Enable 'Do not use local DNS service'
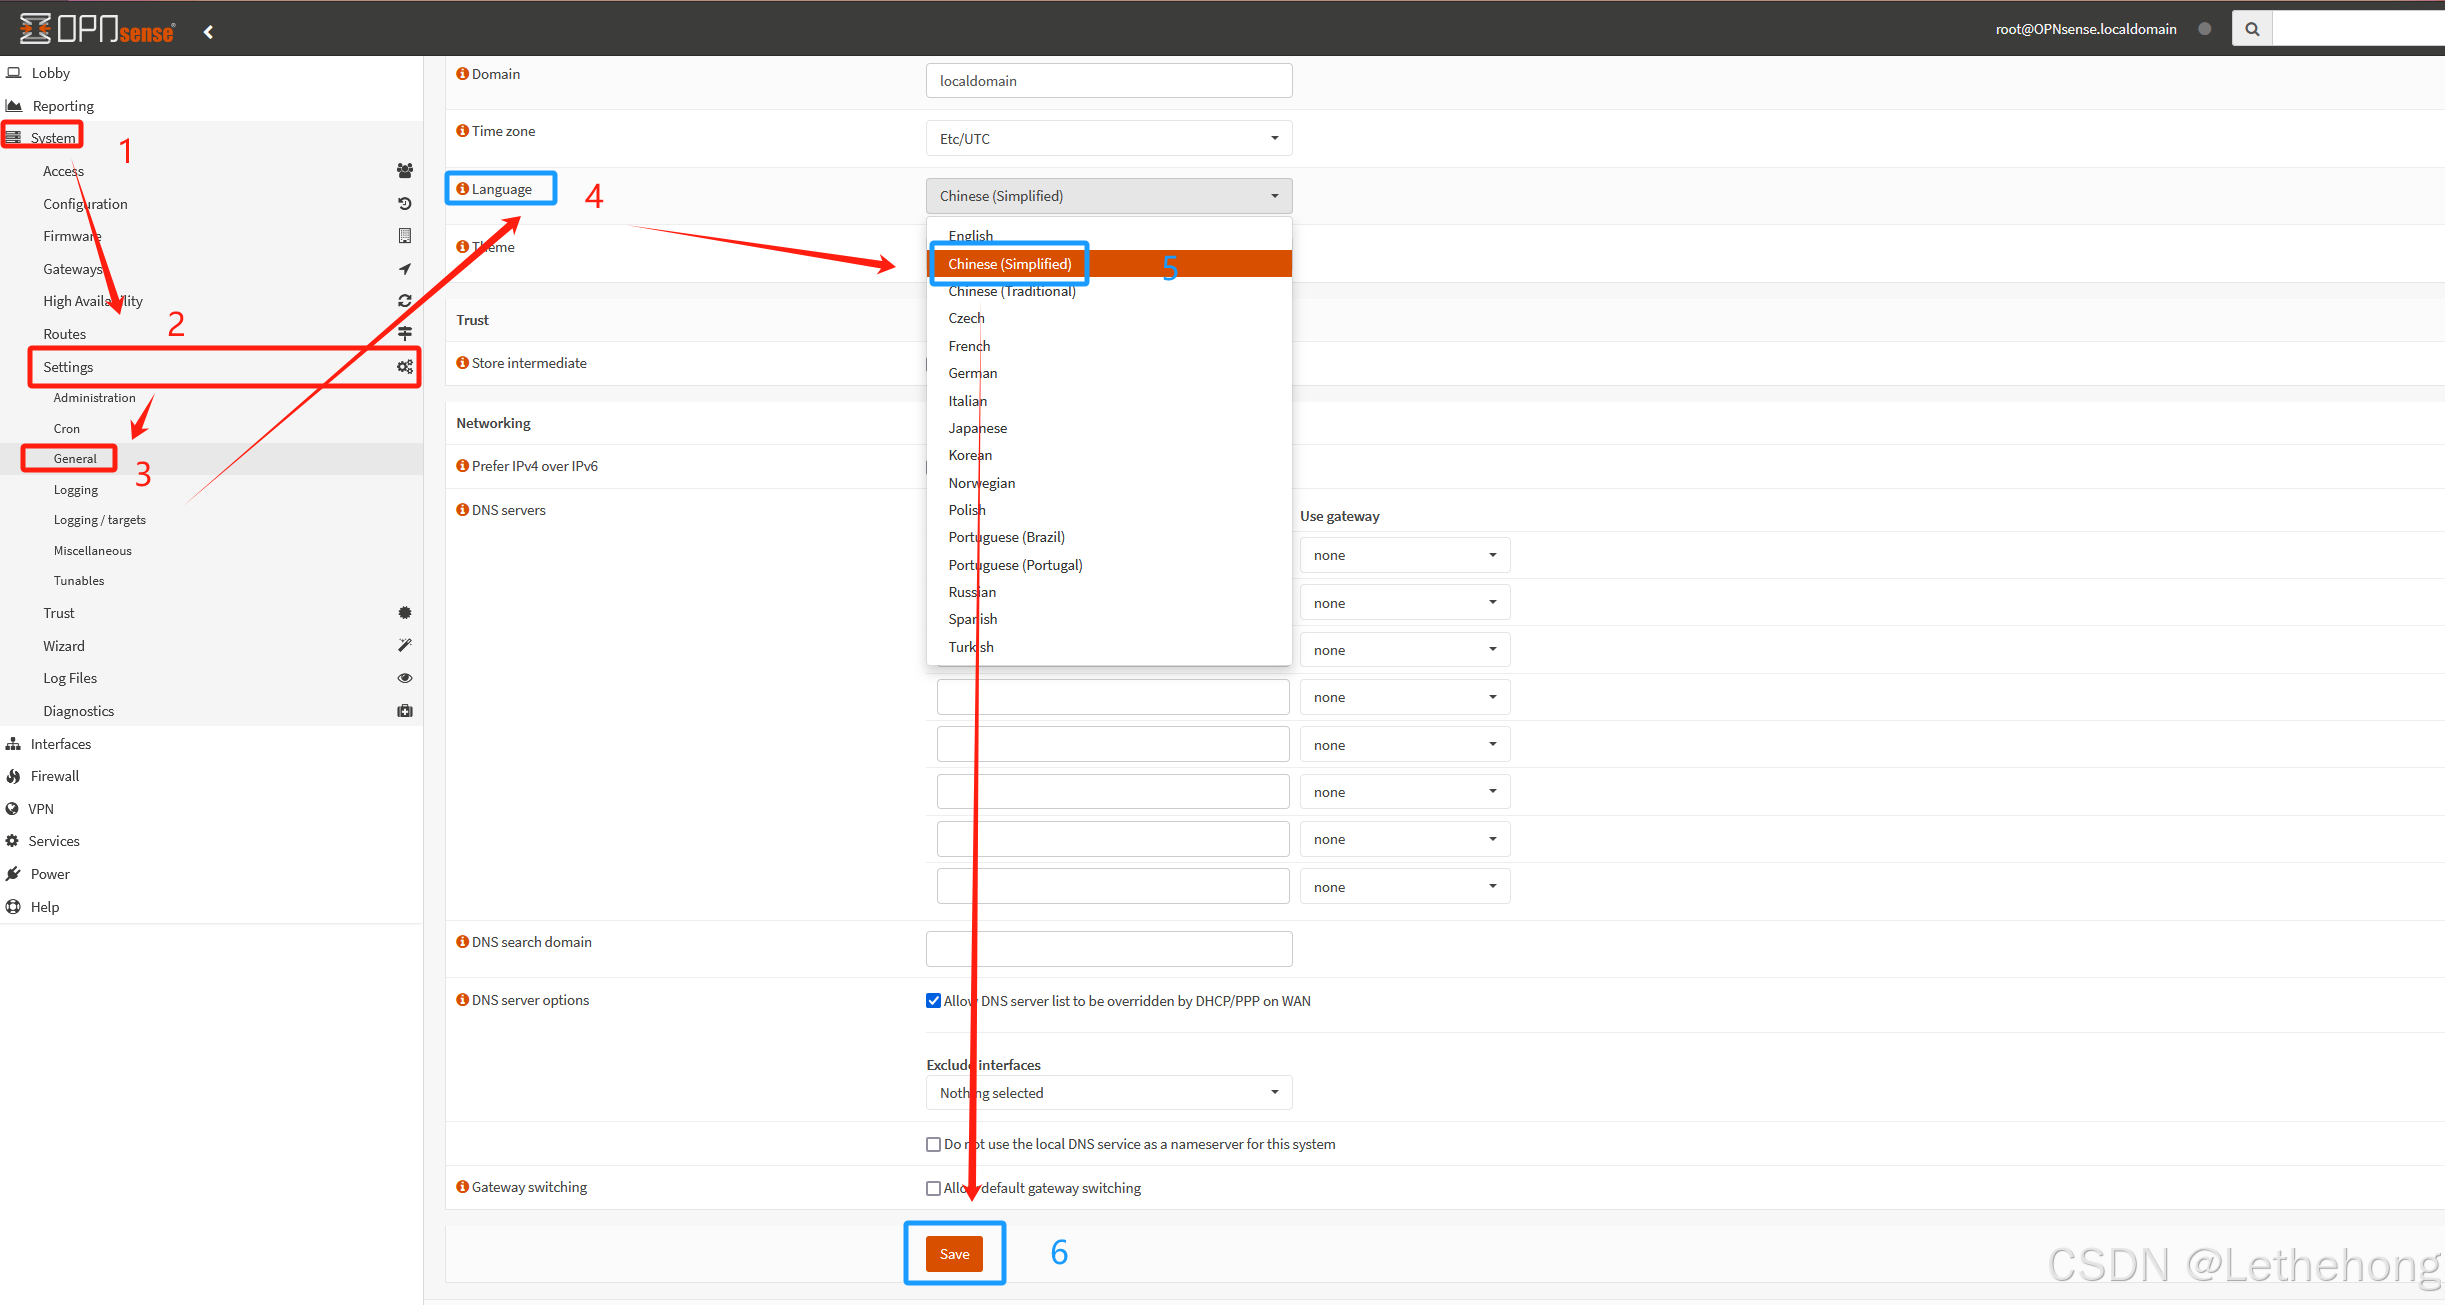 coord(933,1144)
